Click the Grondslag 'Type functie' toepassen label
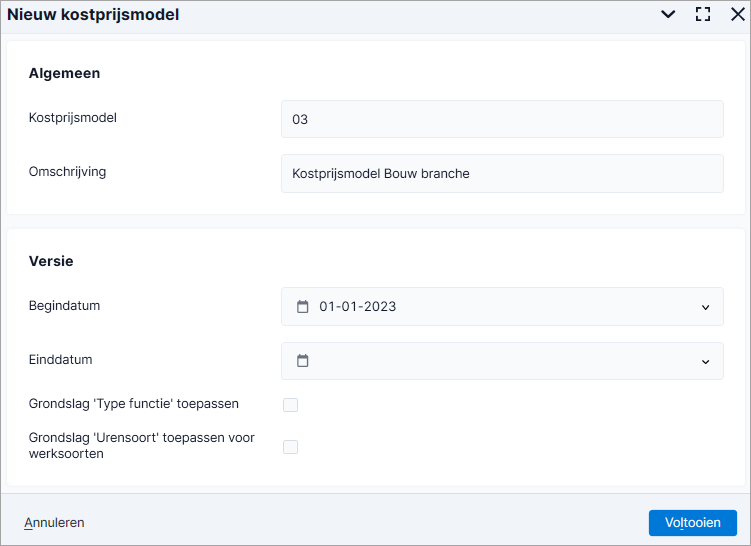This screenshot has width=751, height=546. (134, 404)
